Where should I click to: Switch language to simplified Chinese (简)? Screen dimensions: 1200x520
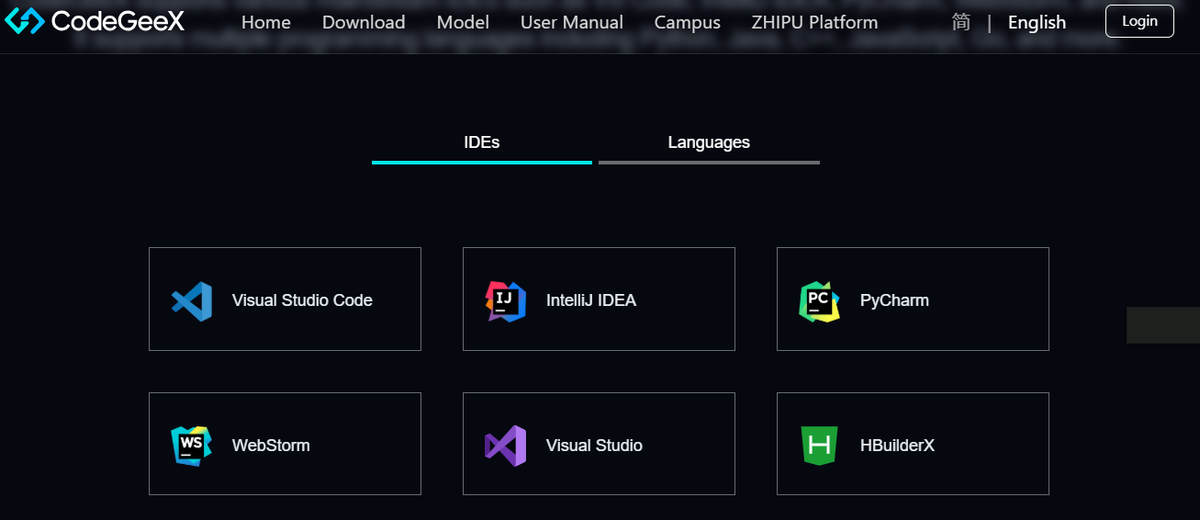[961, 21]
